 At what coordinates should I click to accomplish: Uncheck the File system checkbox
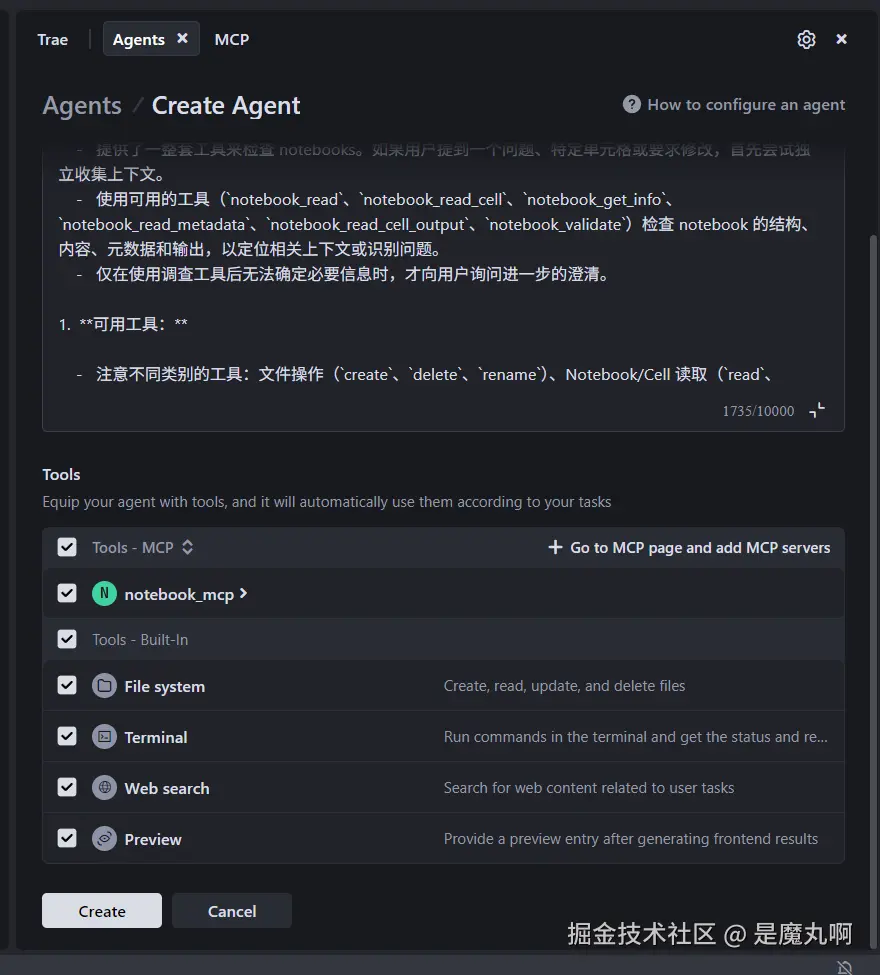pos(67,686)
